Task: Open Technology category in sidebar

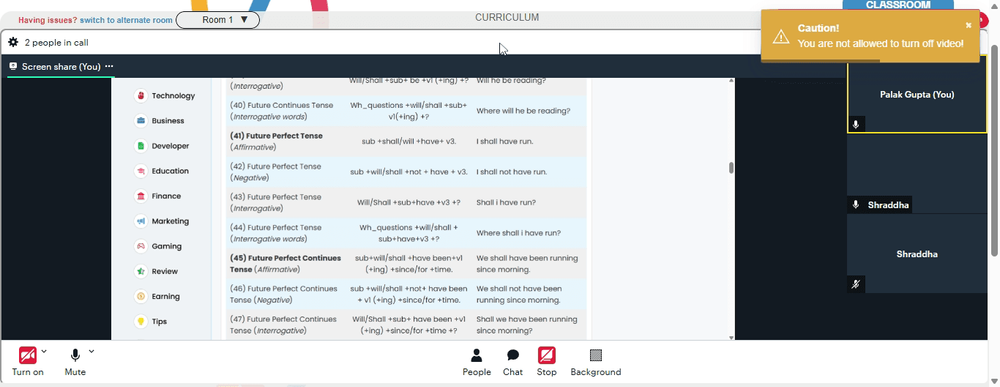Action: [165, 96]
